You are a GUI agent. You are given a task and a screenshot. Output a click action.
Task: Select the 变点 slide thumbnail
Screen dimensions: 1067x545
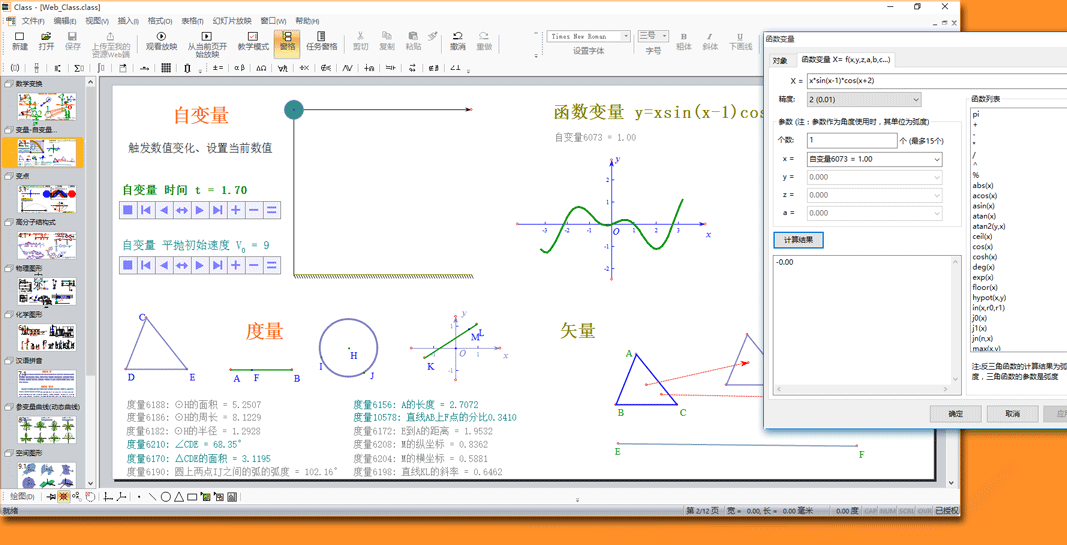pos(46,197)
